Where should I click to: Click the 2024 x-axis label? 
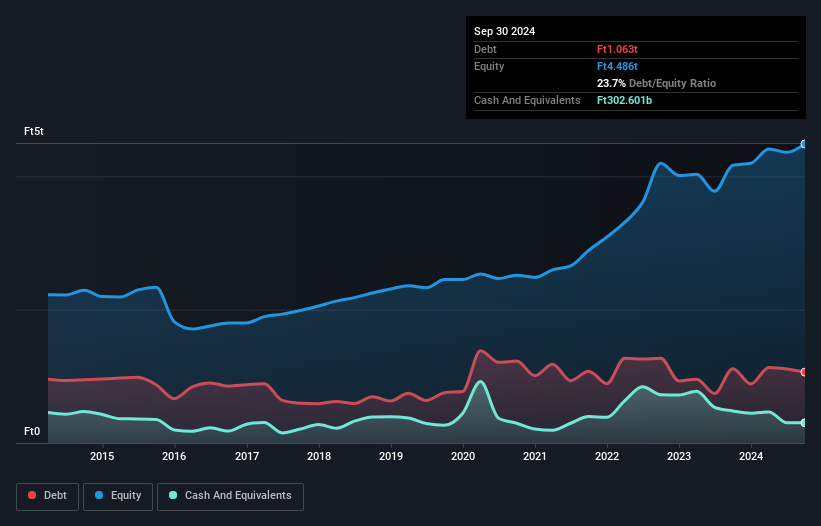pos(751,456)
